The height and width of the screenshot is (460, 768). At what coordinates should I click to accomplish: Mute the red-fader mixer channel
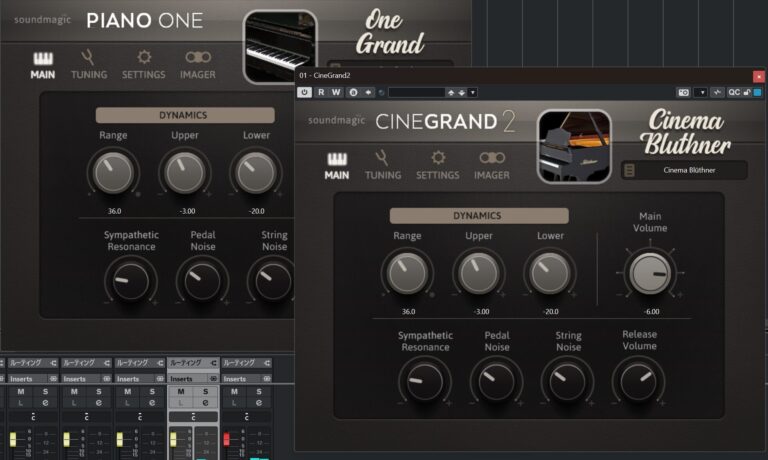point(234,391)
